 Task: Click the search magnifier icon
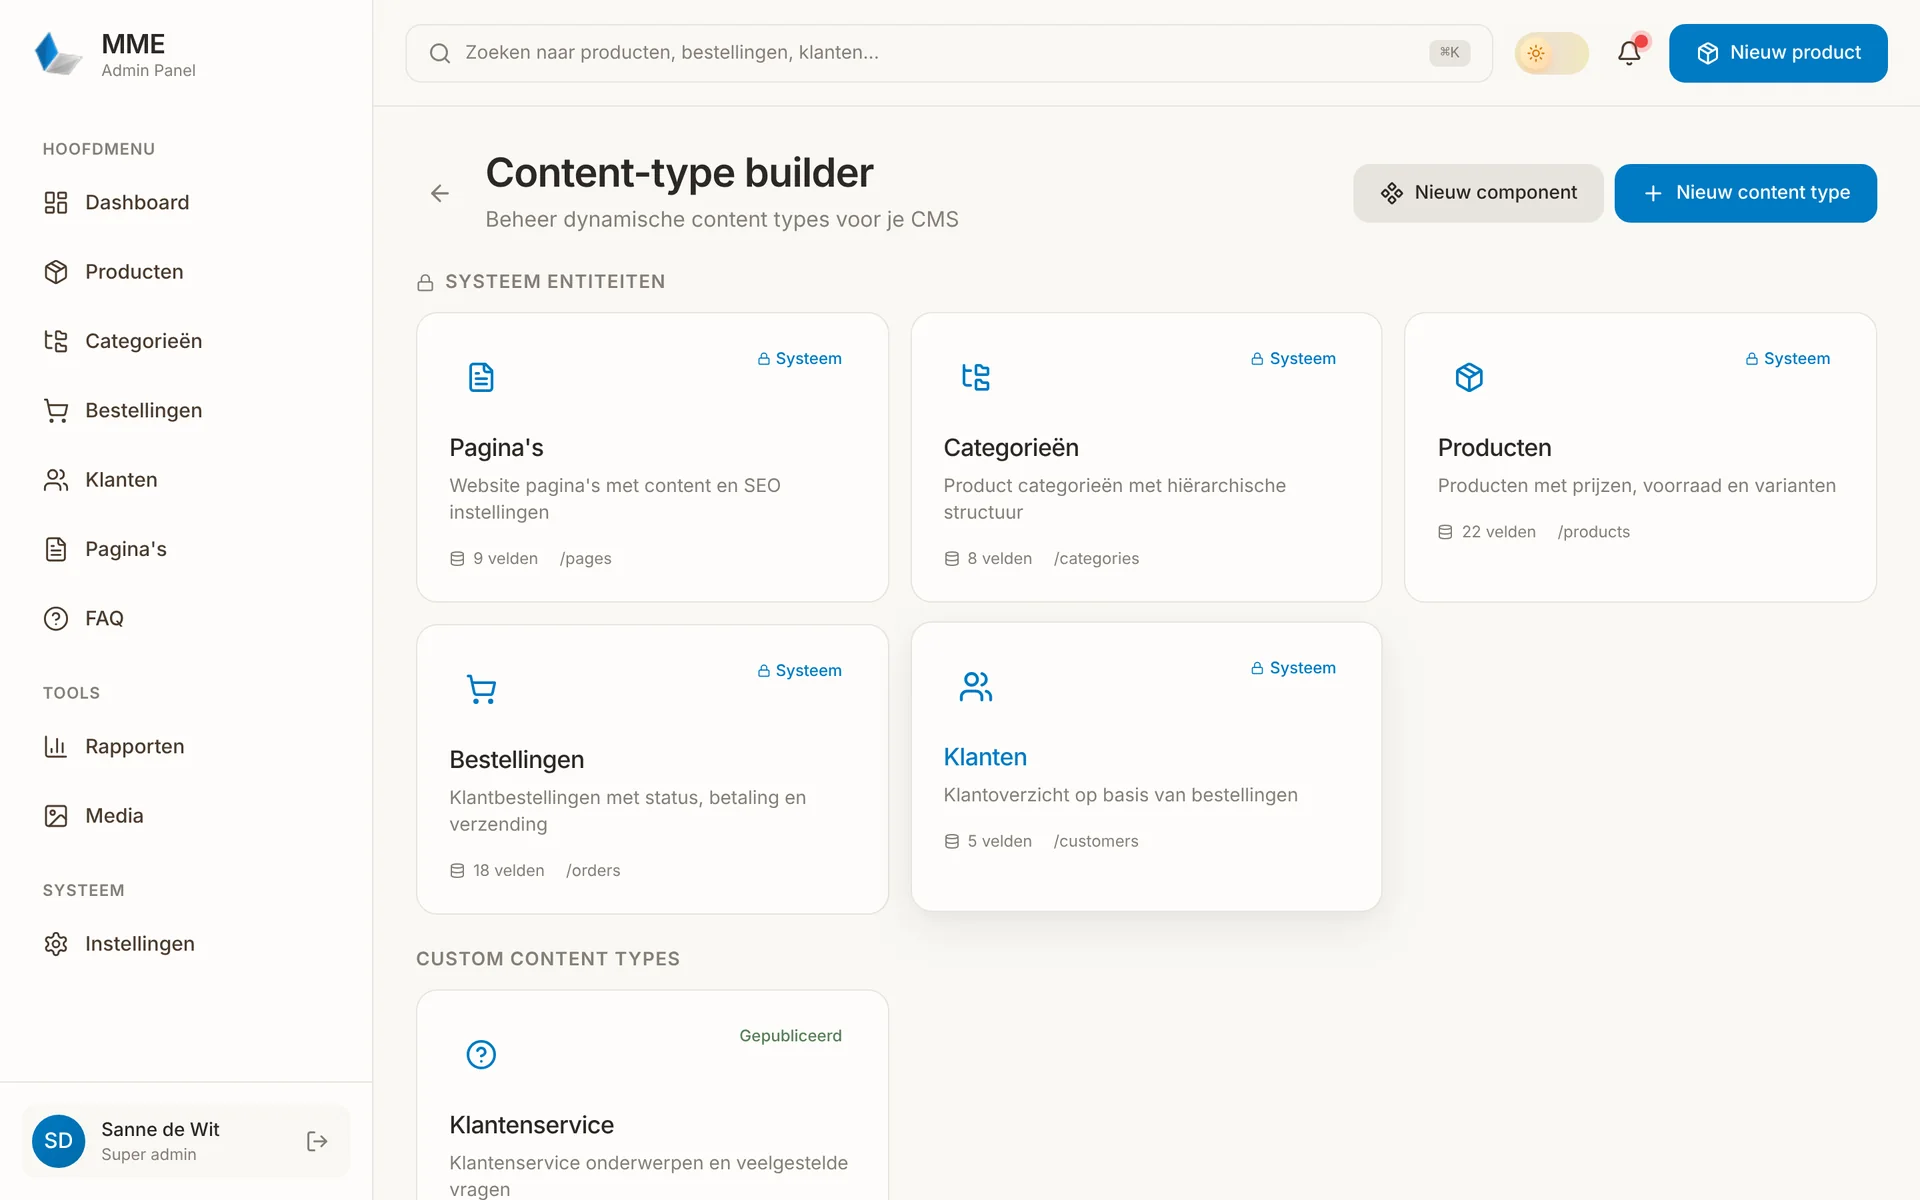[x=439, y=53]
